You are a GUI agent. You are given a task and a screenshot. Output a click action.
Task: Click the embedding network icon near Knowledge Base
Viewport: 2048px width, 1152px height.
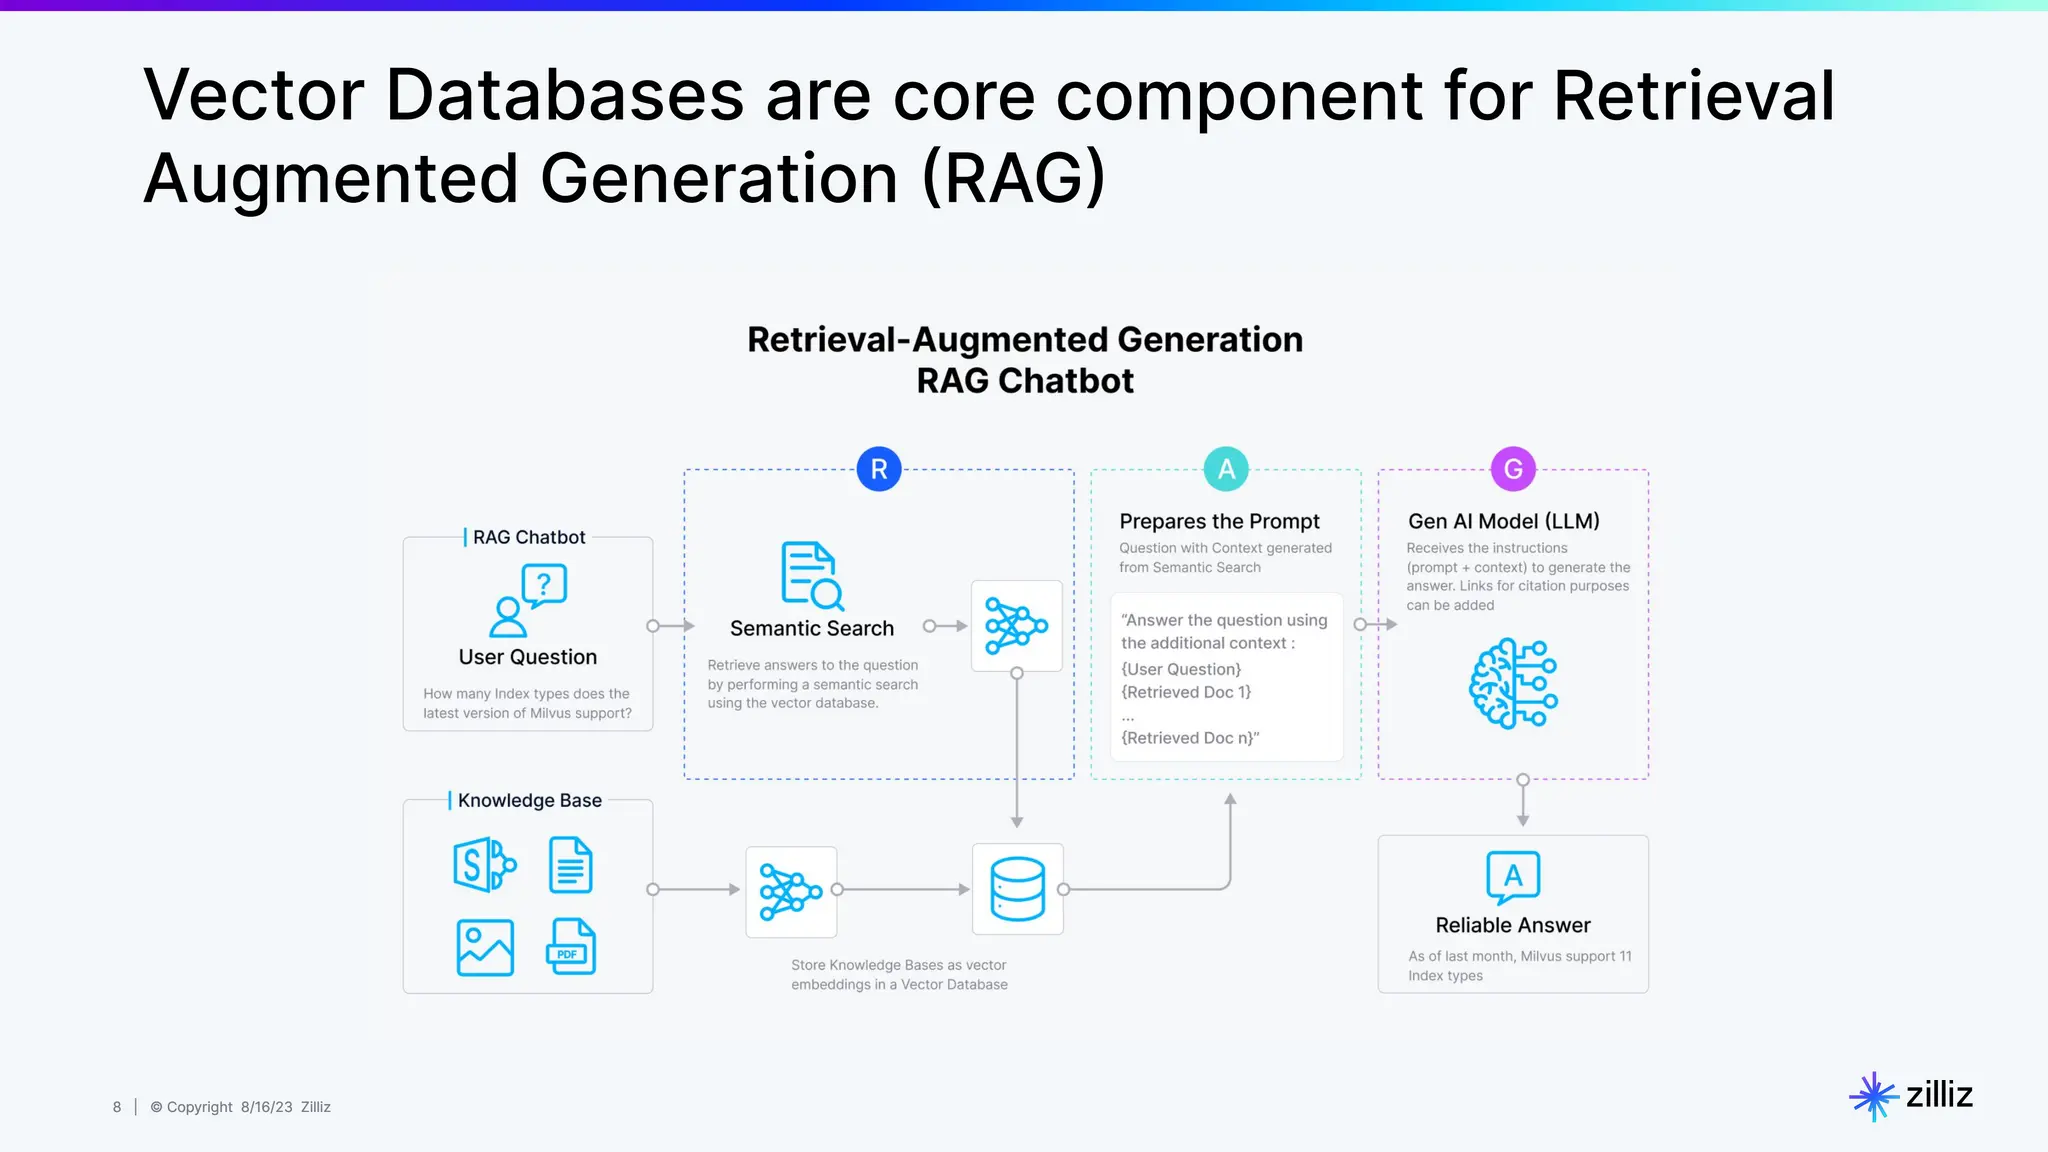(791, 891)
